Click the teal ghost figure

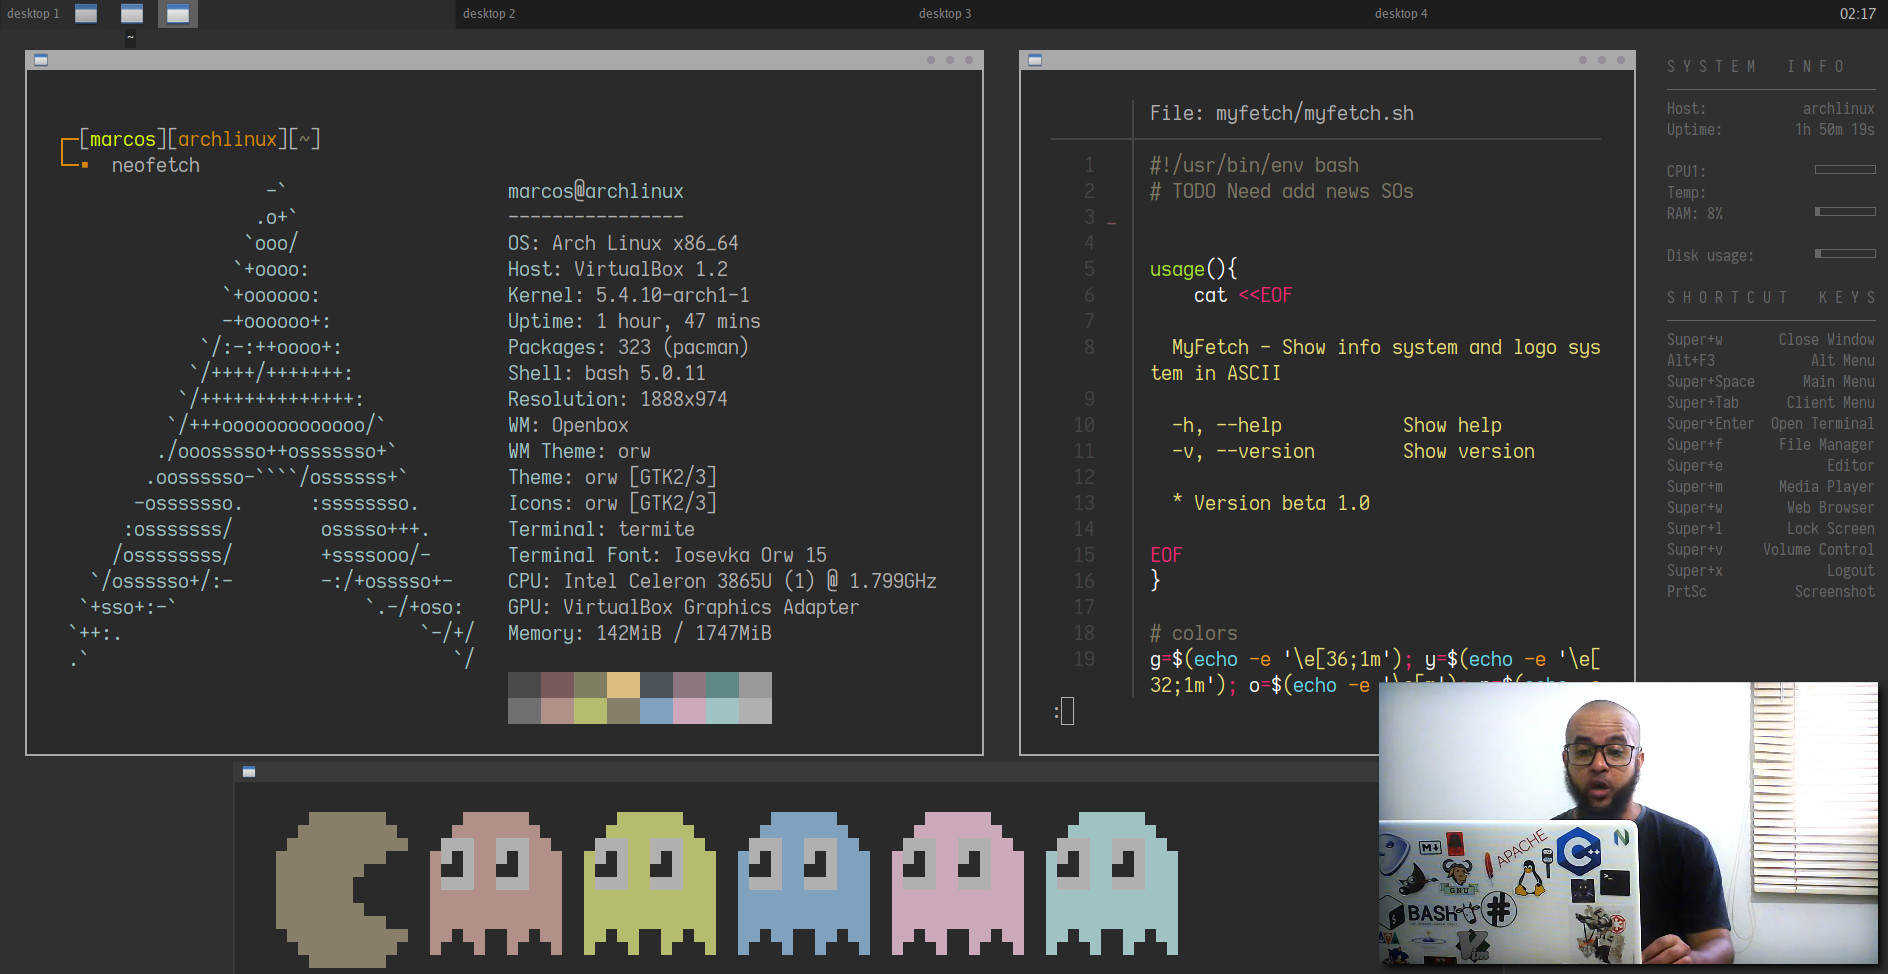(x=1112, y=883)
